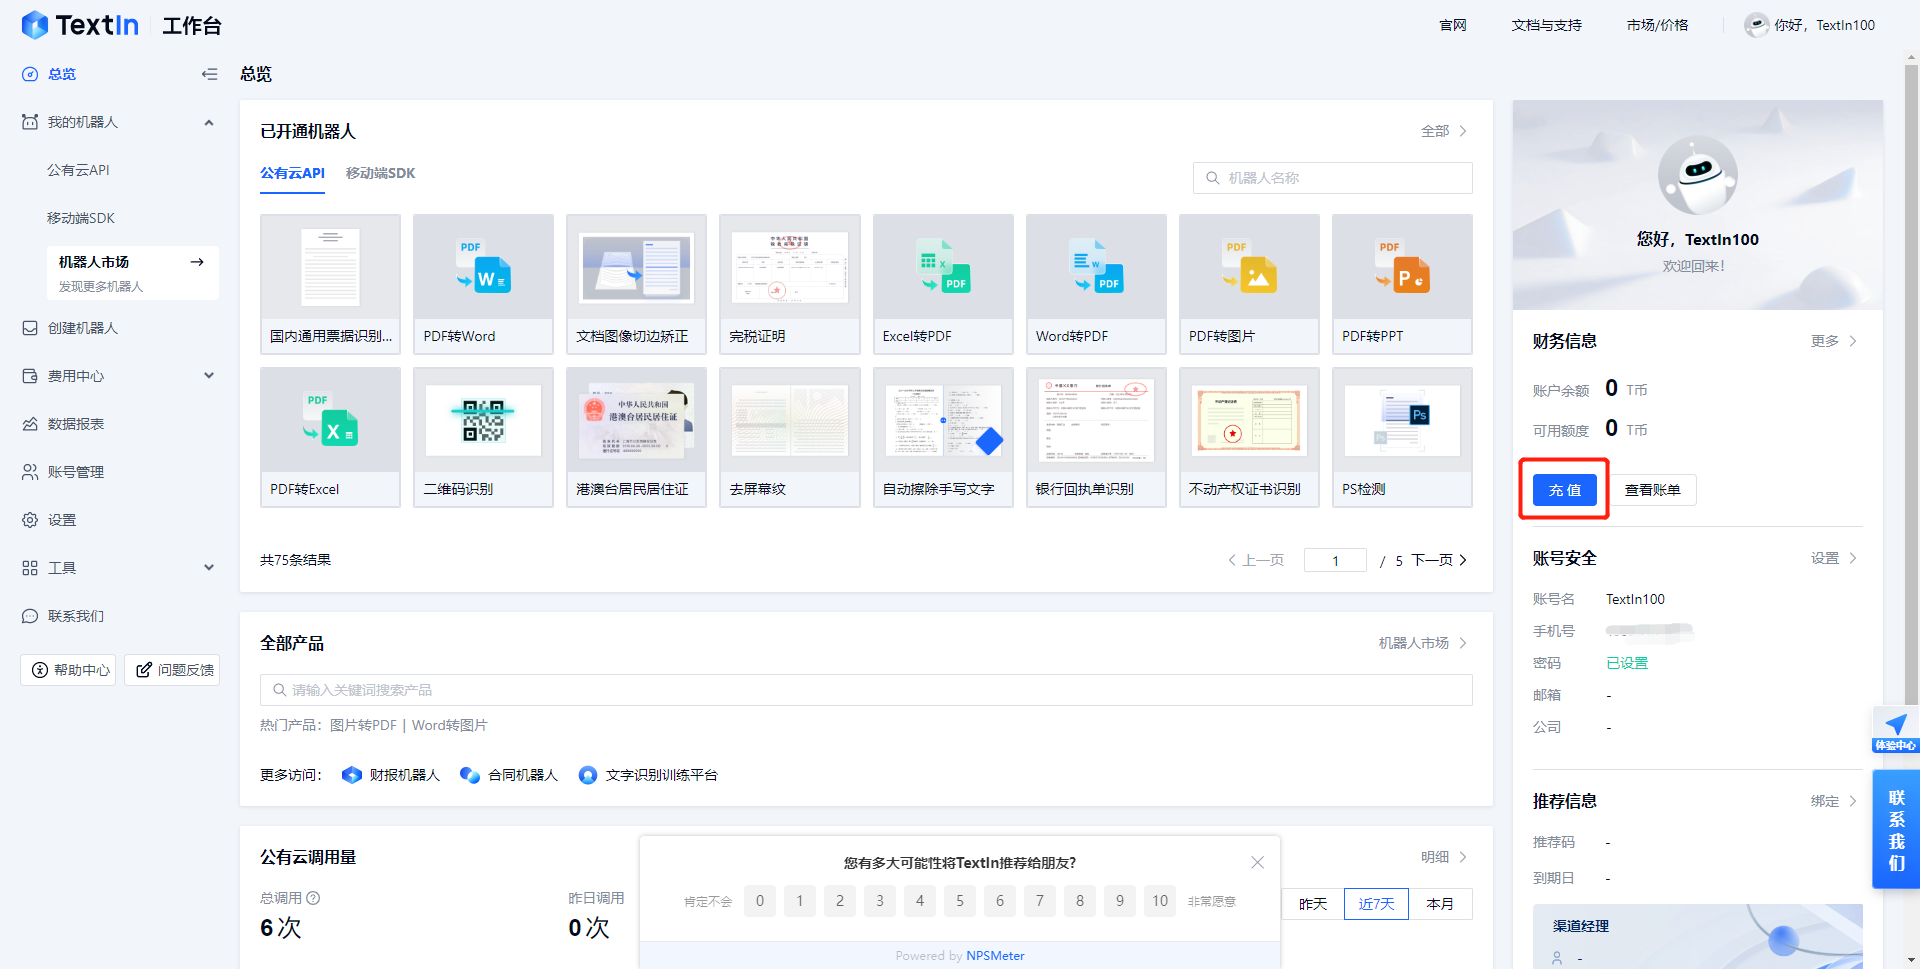Collapse the 我的机器人 sidebar section
Viewport: 1920px width, 969px height.
[209, 122]
